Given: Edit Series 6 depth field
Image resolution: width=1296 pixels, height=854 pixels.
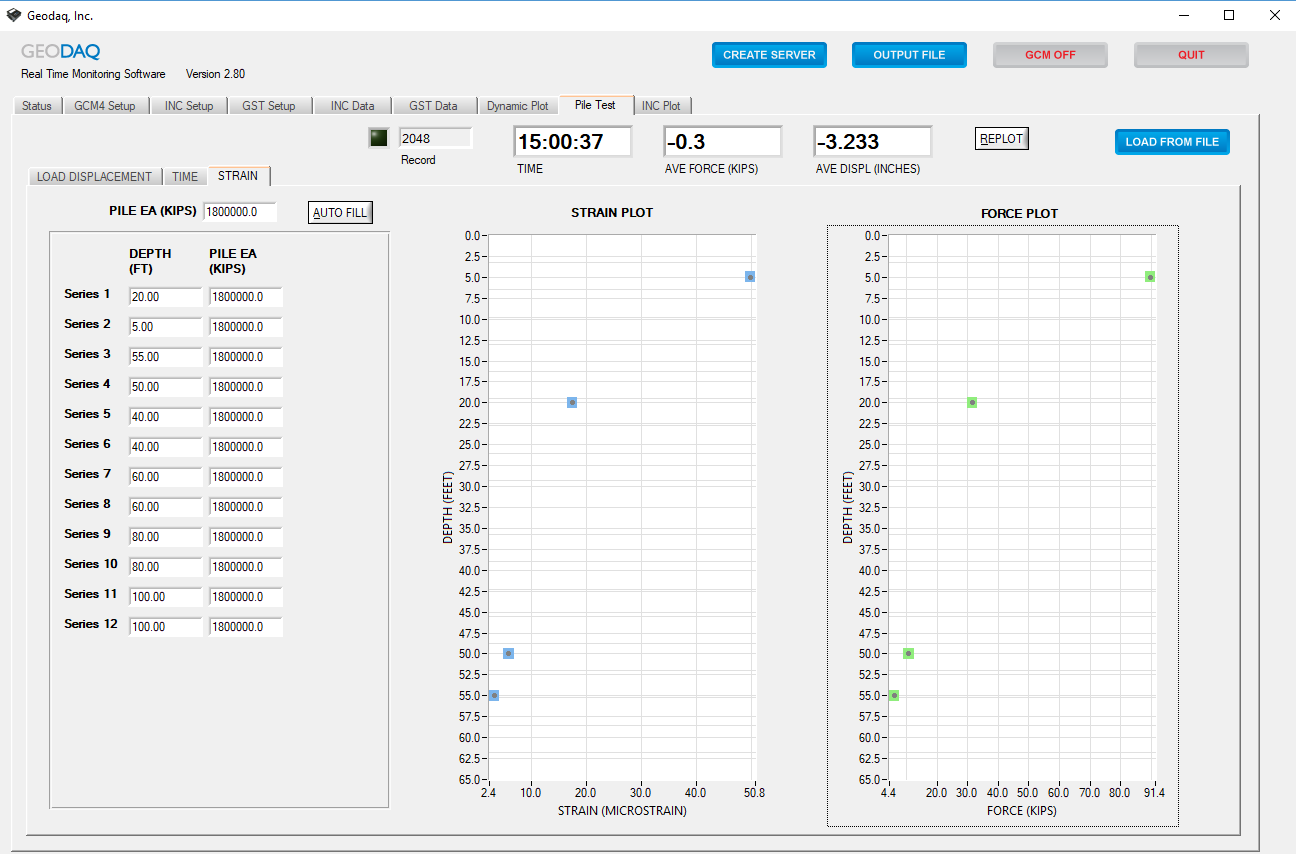Looking at the screenshot, I should pos(165,447).
